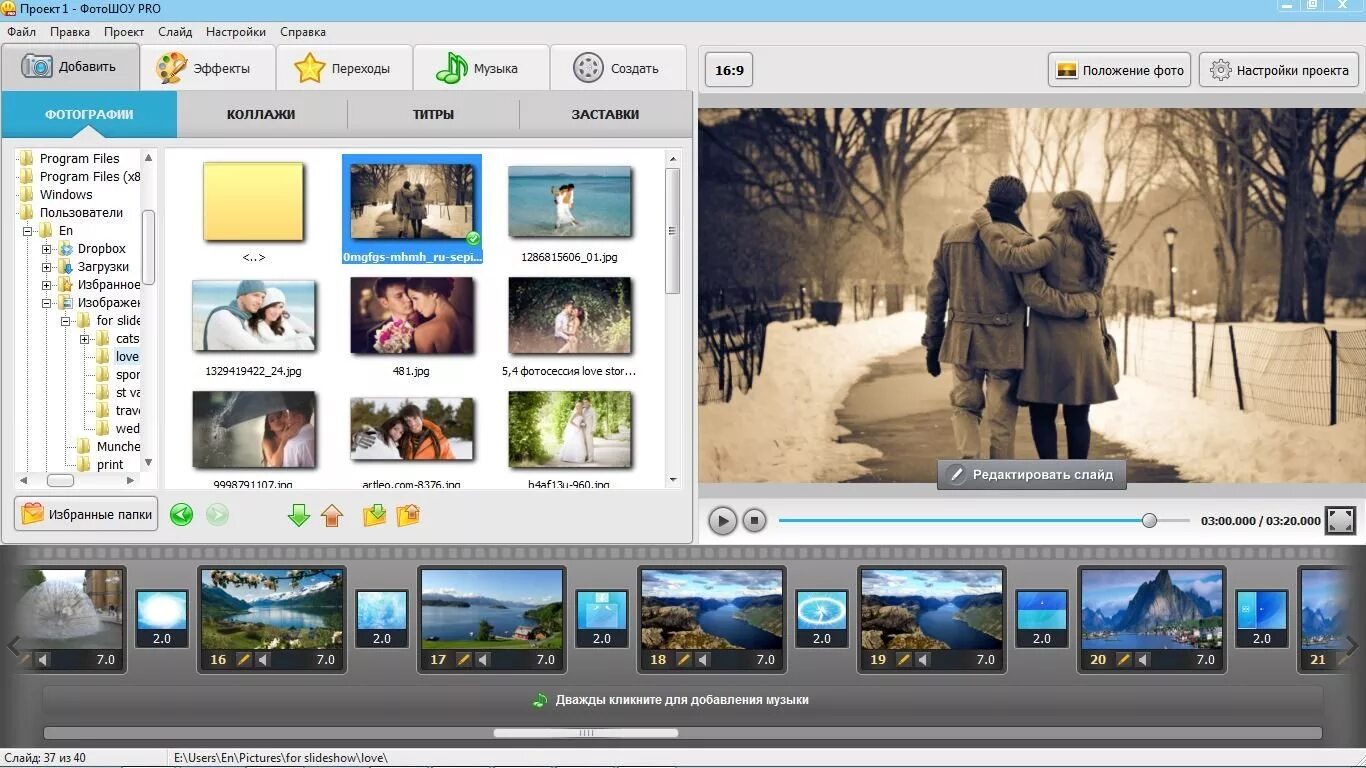1366x768 pixels.
Task: Stop the slideshow preview
Action: (755, 520)
